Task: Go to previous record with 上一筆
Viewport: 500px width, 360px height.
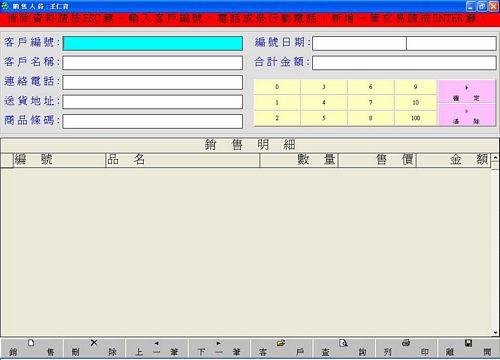Action: (x=157, y=348)
